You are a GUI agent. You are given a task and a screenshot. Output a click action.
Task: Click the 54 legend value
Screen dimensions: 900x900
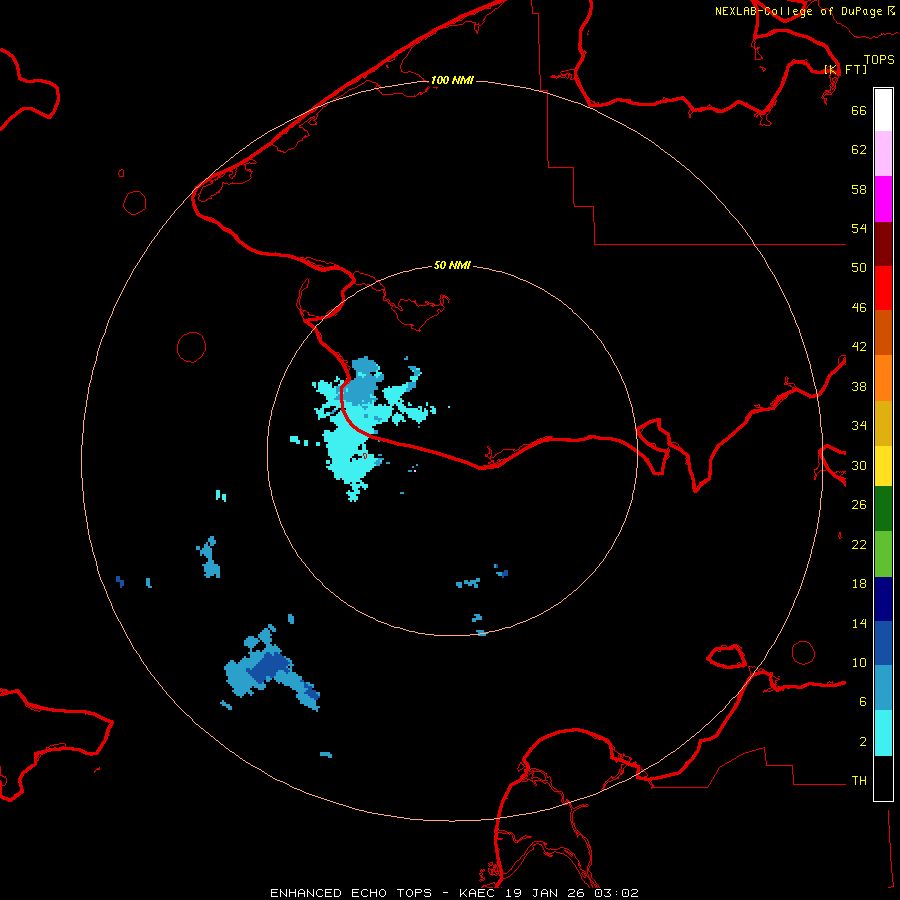[859, 228]
